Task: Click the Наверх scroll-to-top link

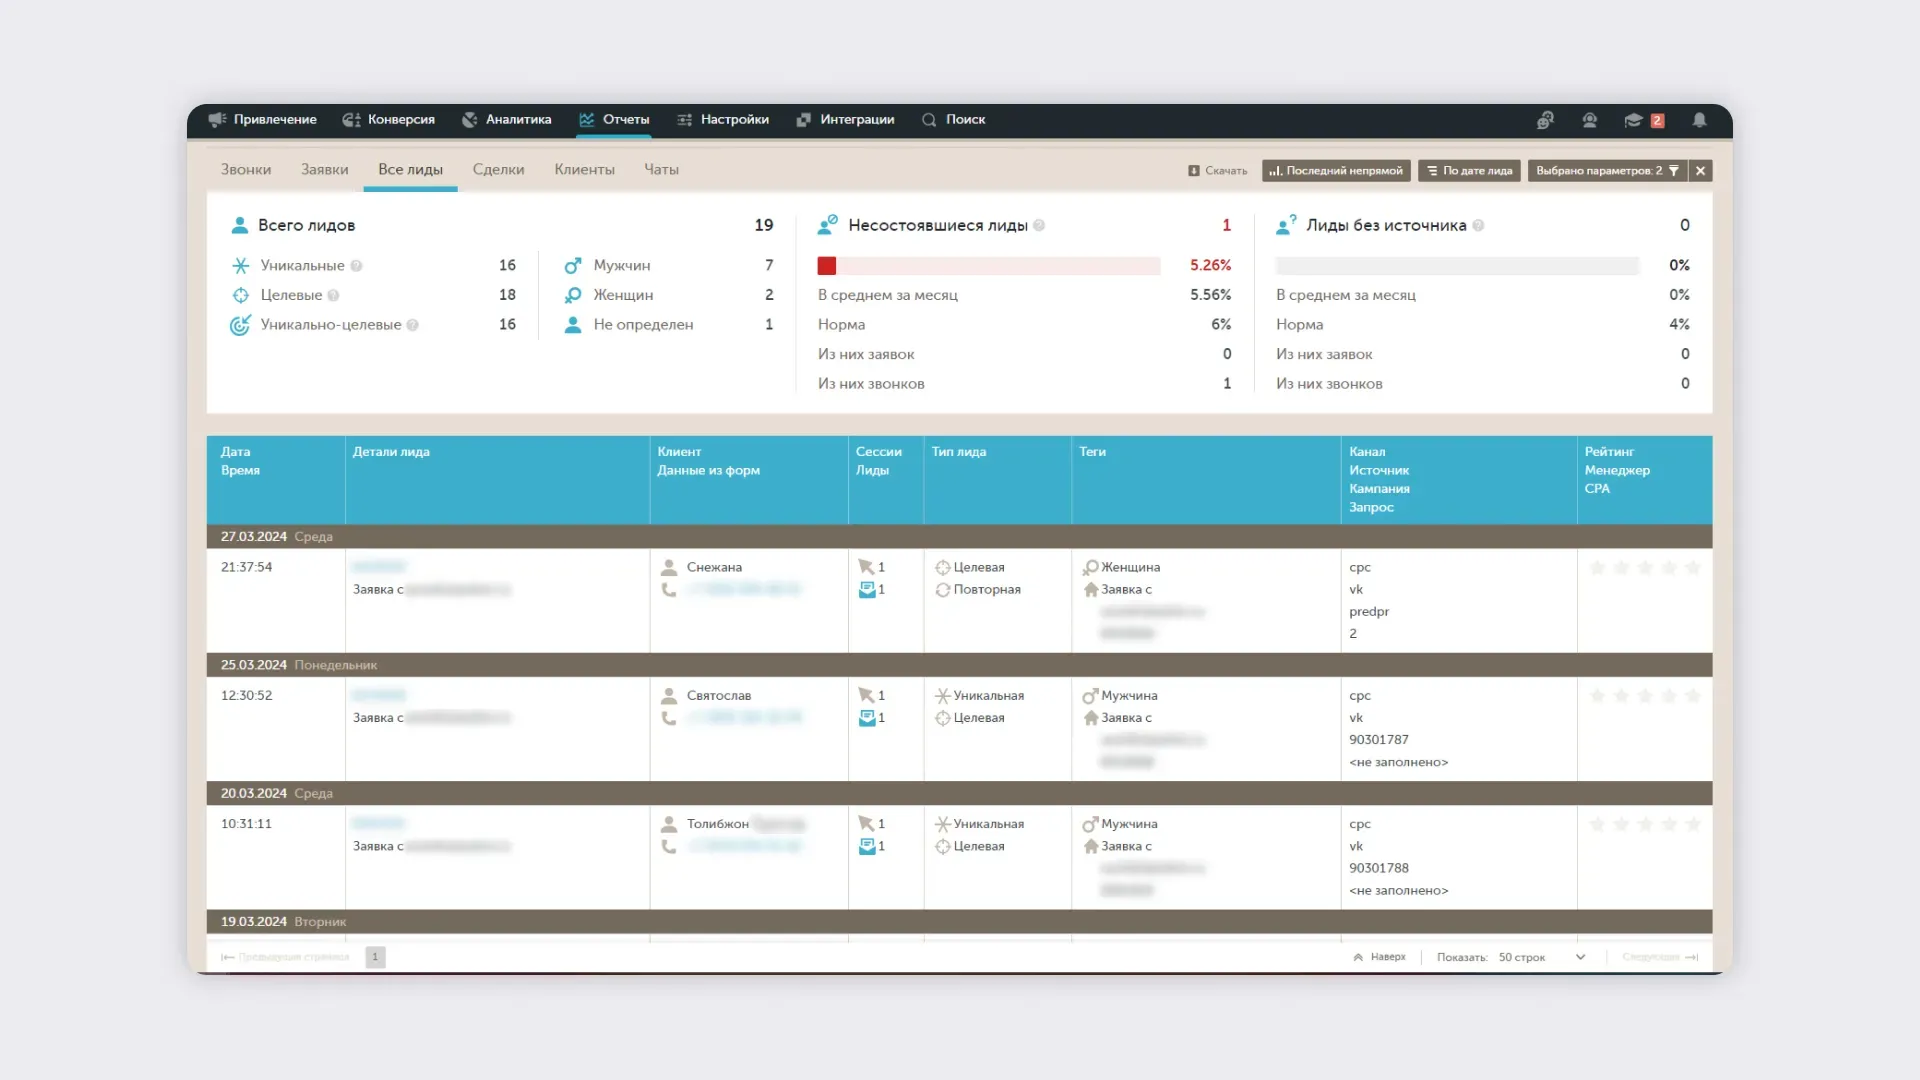Action: tap(1379, 957)
